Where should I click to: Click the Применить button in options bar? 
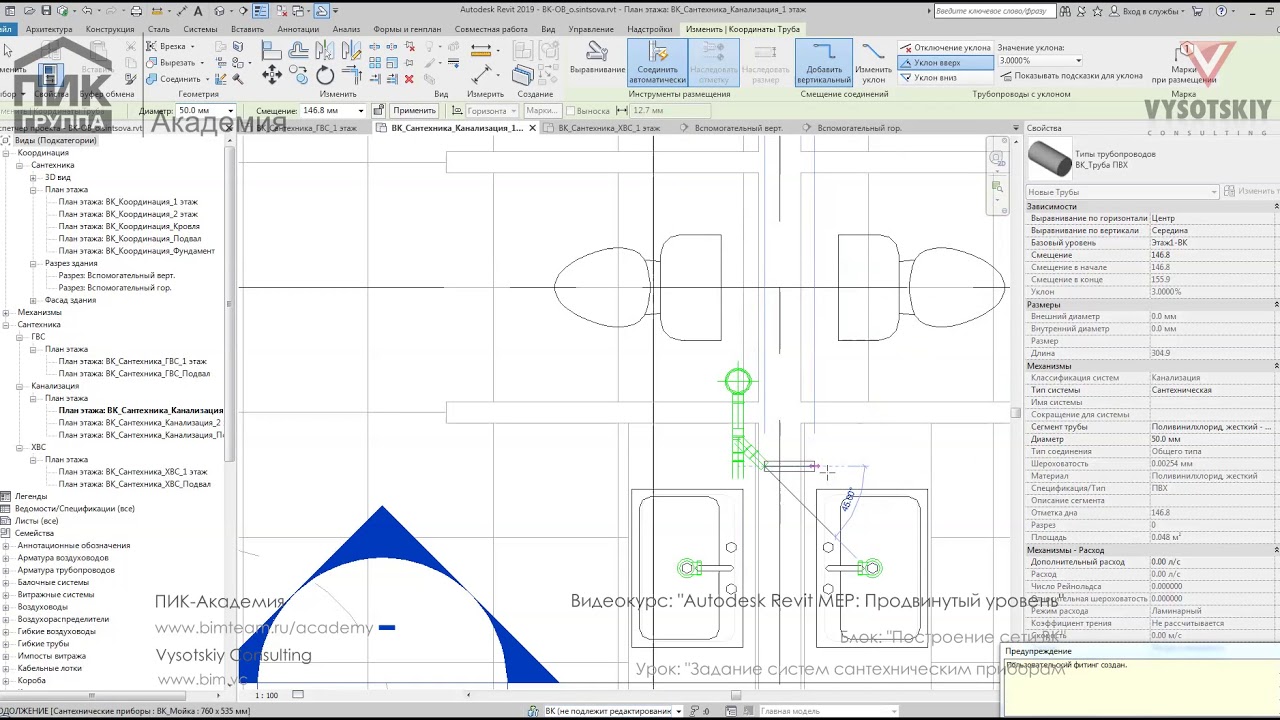[x=414, y=111]
